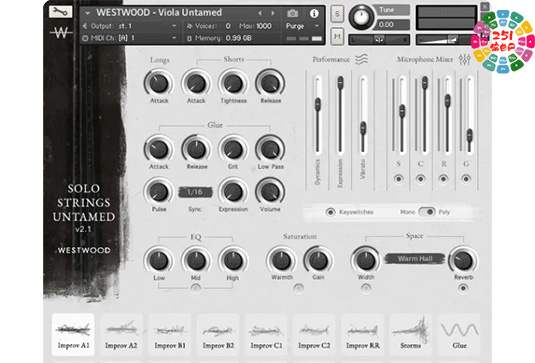This screenshot has width=535, height=363.
Task: Toggle the S microphone on/off button
Action: pos(398,178)
